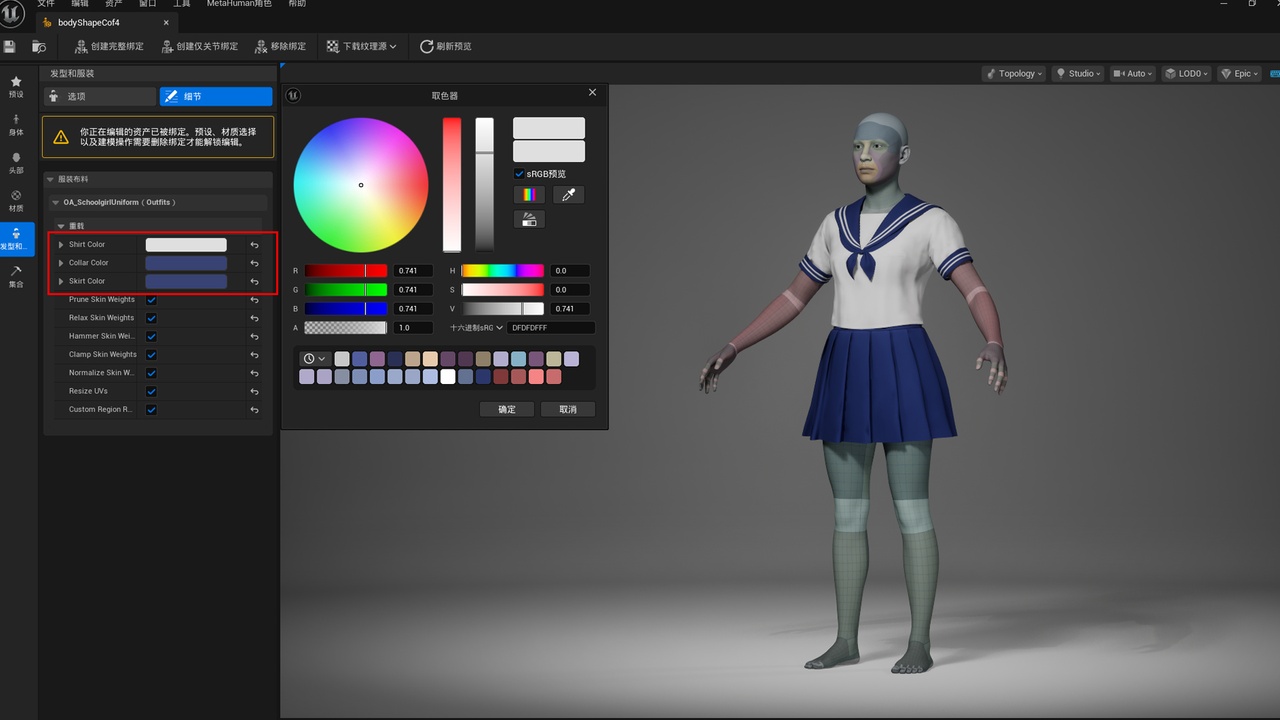Open the 发型和服装 sidebar panel
Viewport: 1280px width, 720px height.
[x=16, y=238]
